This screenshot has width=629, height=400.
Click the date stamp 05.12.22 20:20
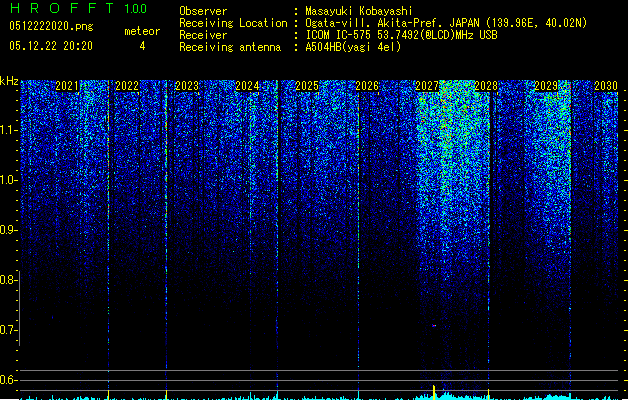click(51, 46)
